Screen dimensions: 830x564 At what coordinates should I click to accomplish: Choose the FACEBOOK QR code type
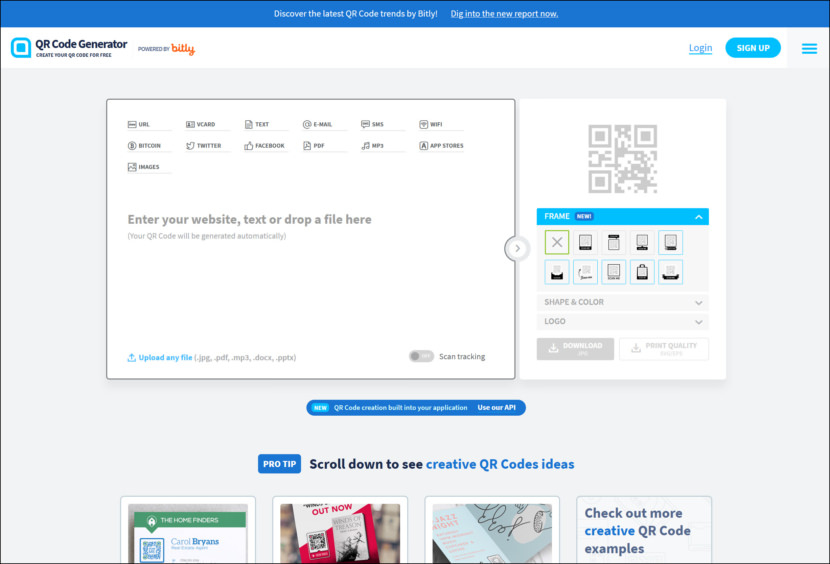(x=266, y=146)
